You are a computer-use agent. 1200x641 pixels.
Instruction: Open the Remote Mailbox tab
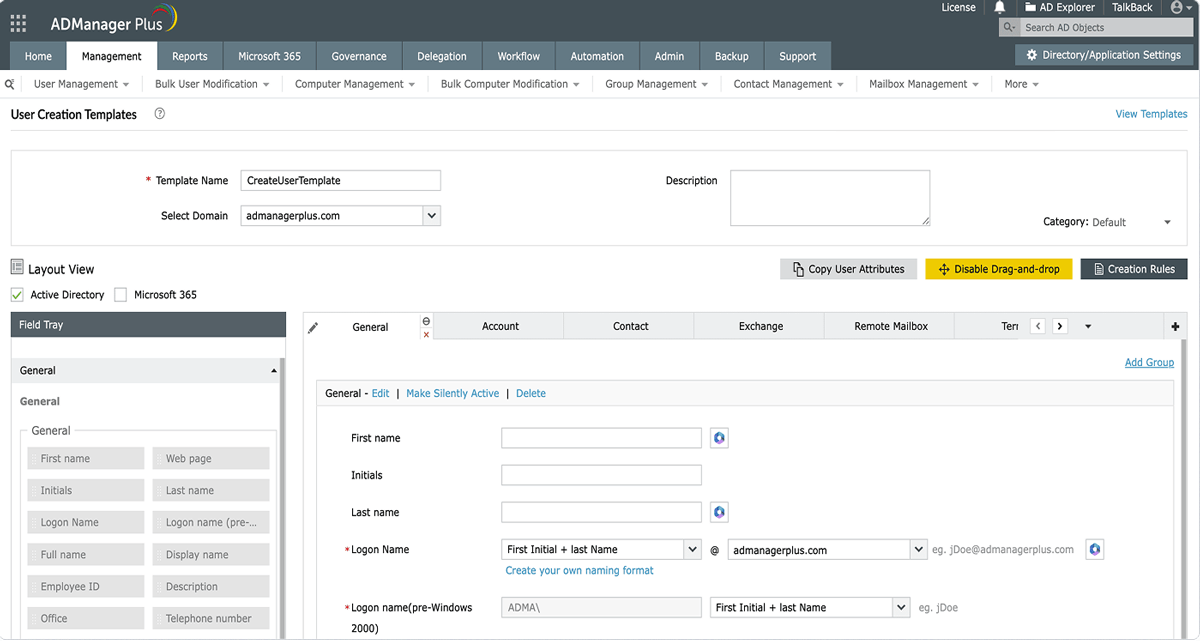click(x=891, y=326)
